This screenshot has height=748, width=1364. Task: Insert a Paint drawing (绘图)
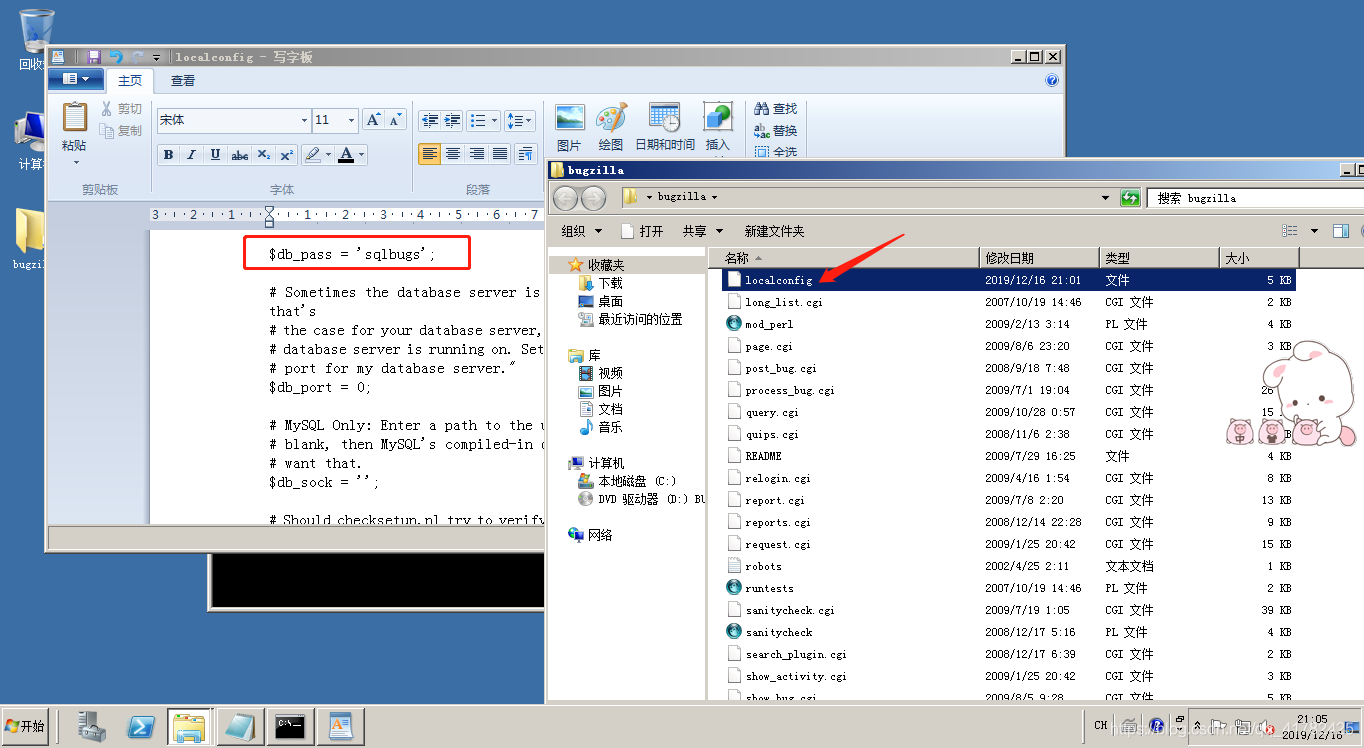click(x=611, y=128)
